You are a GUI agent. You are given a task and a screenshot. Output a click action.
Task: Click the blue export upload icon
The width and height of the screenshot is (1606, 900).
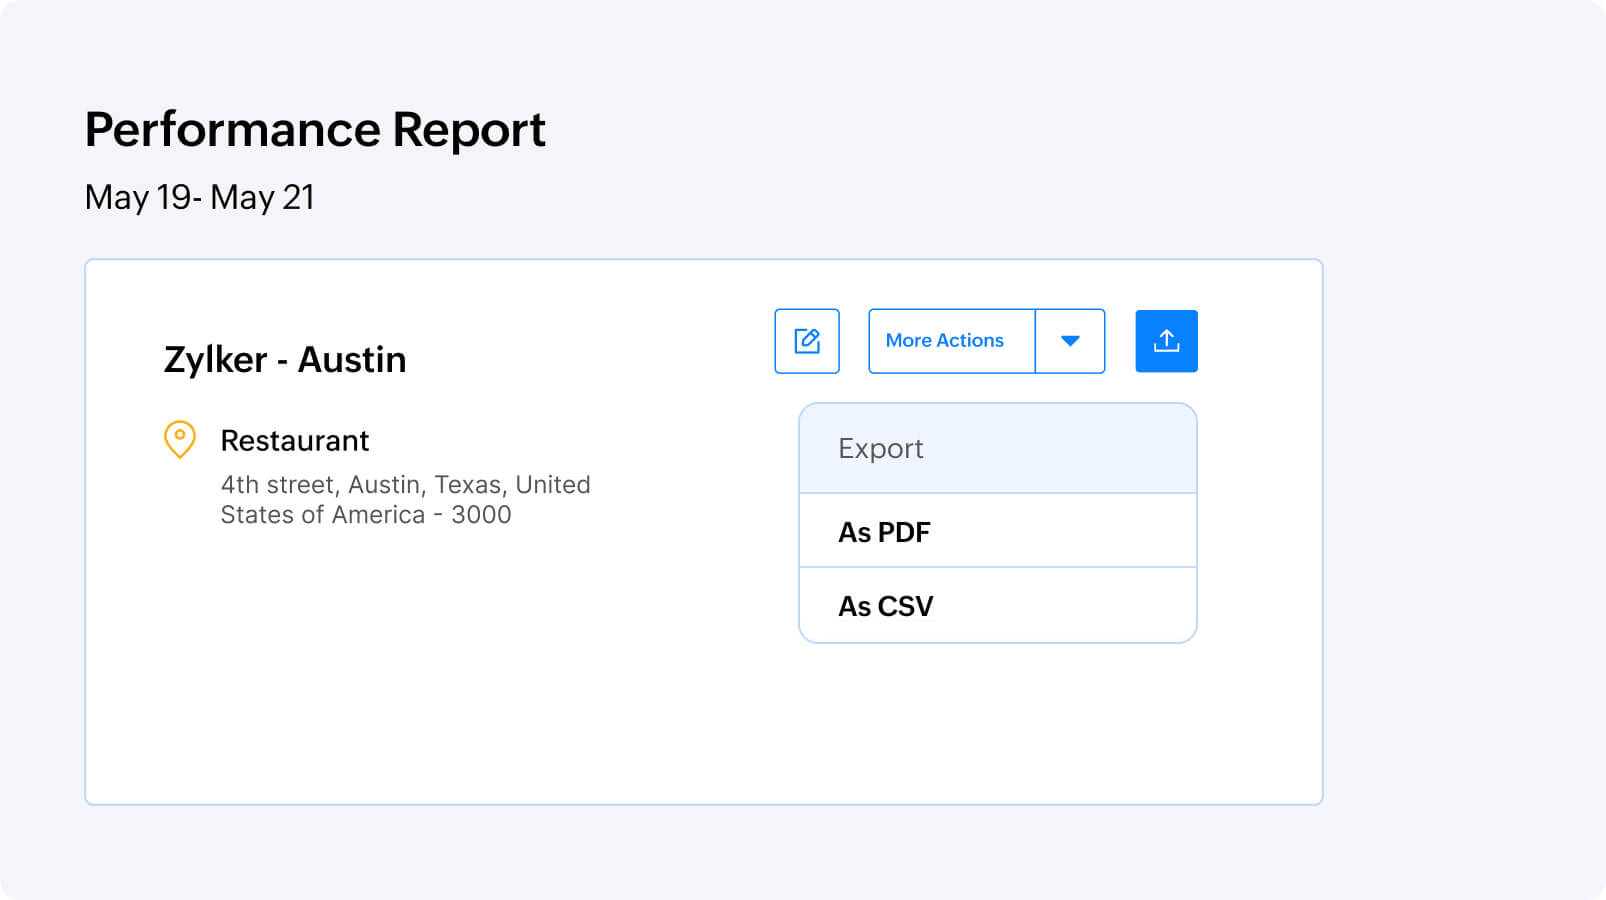[x=1166, y=341]
